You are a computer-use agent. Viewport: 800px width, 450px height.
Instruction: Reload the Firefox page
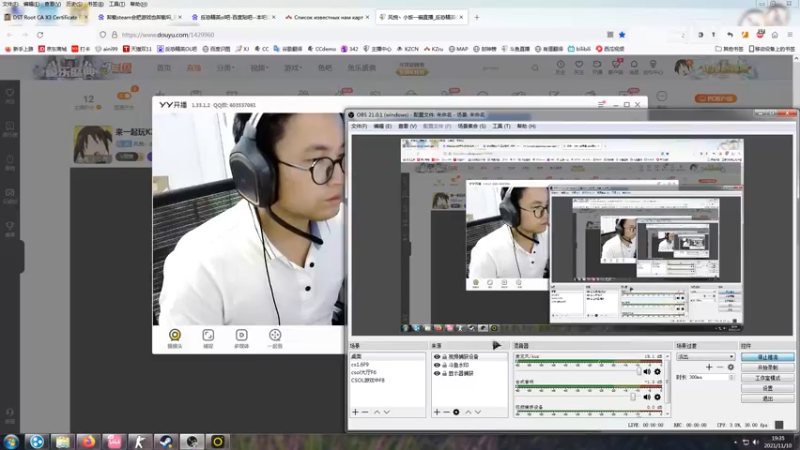click(40, 35)
